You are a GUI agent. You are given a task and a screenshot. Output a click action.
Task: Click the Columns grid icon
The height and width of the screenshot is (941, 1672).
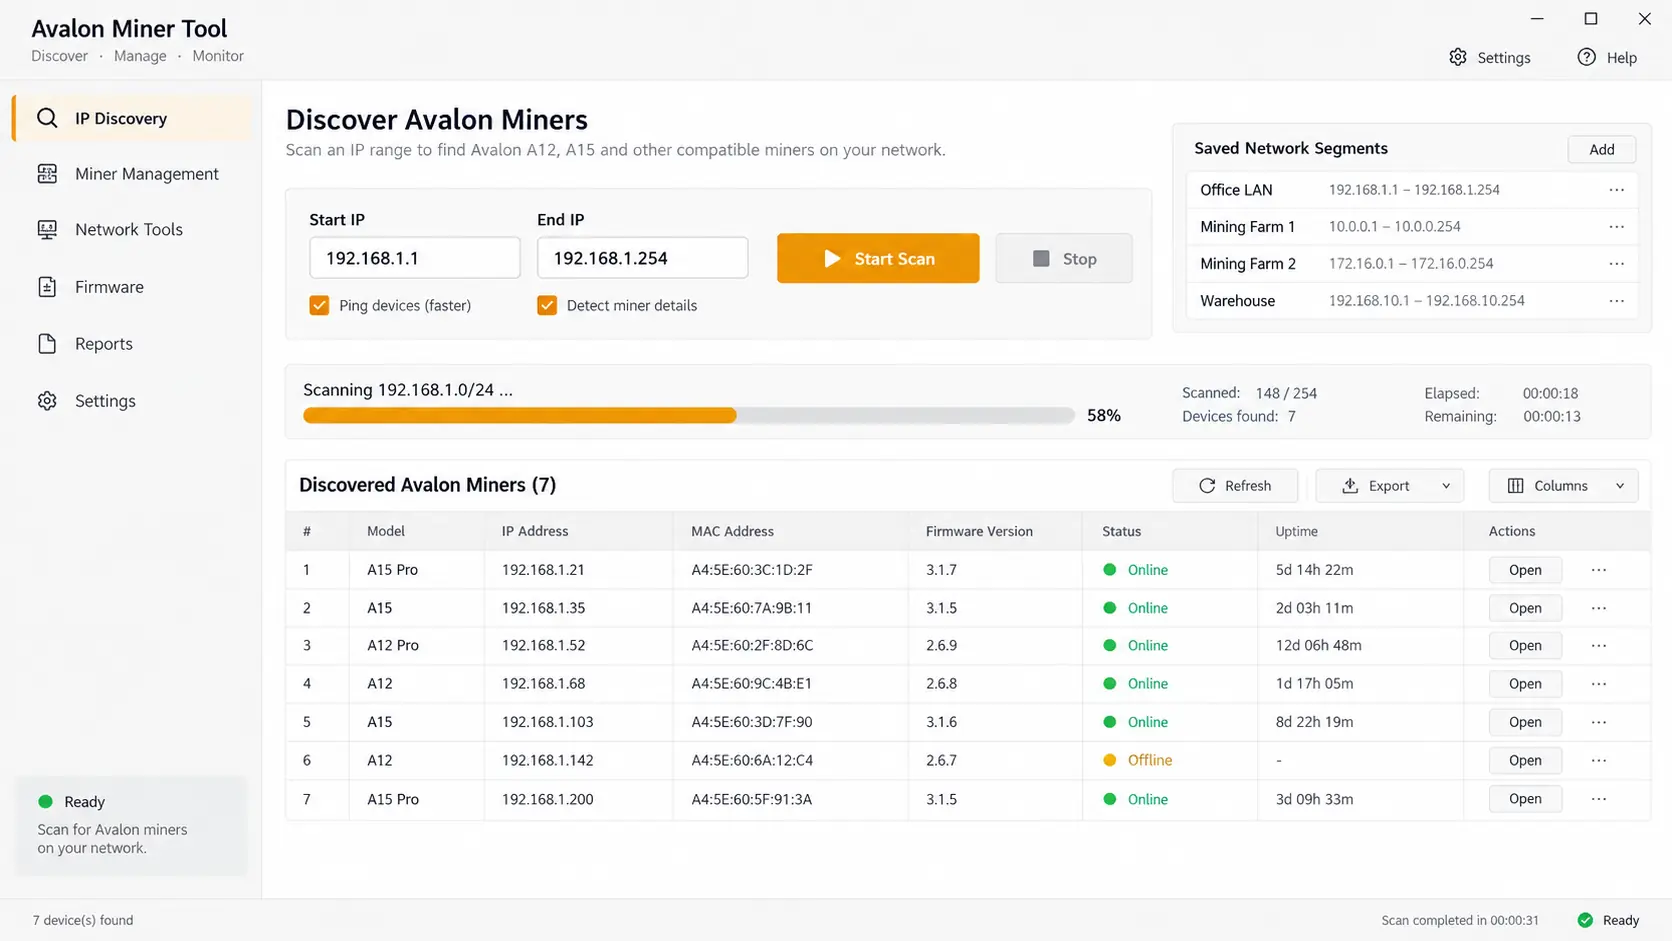pos(1516,486)
